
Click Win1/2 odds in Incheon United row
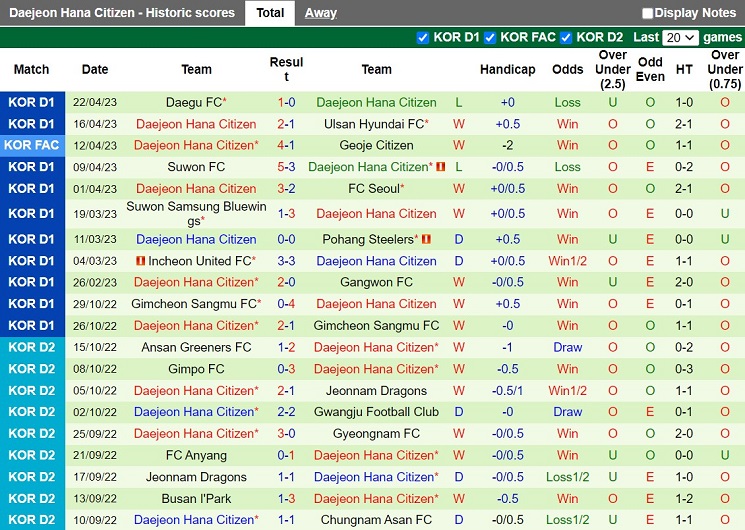point(567,261)
